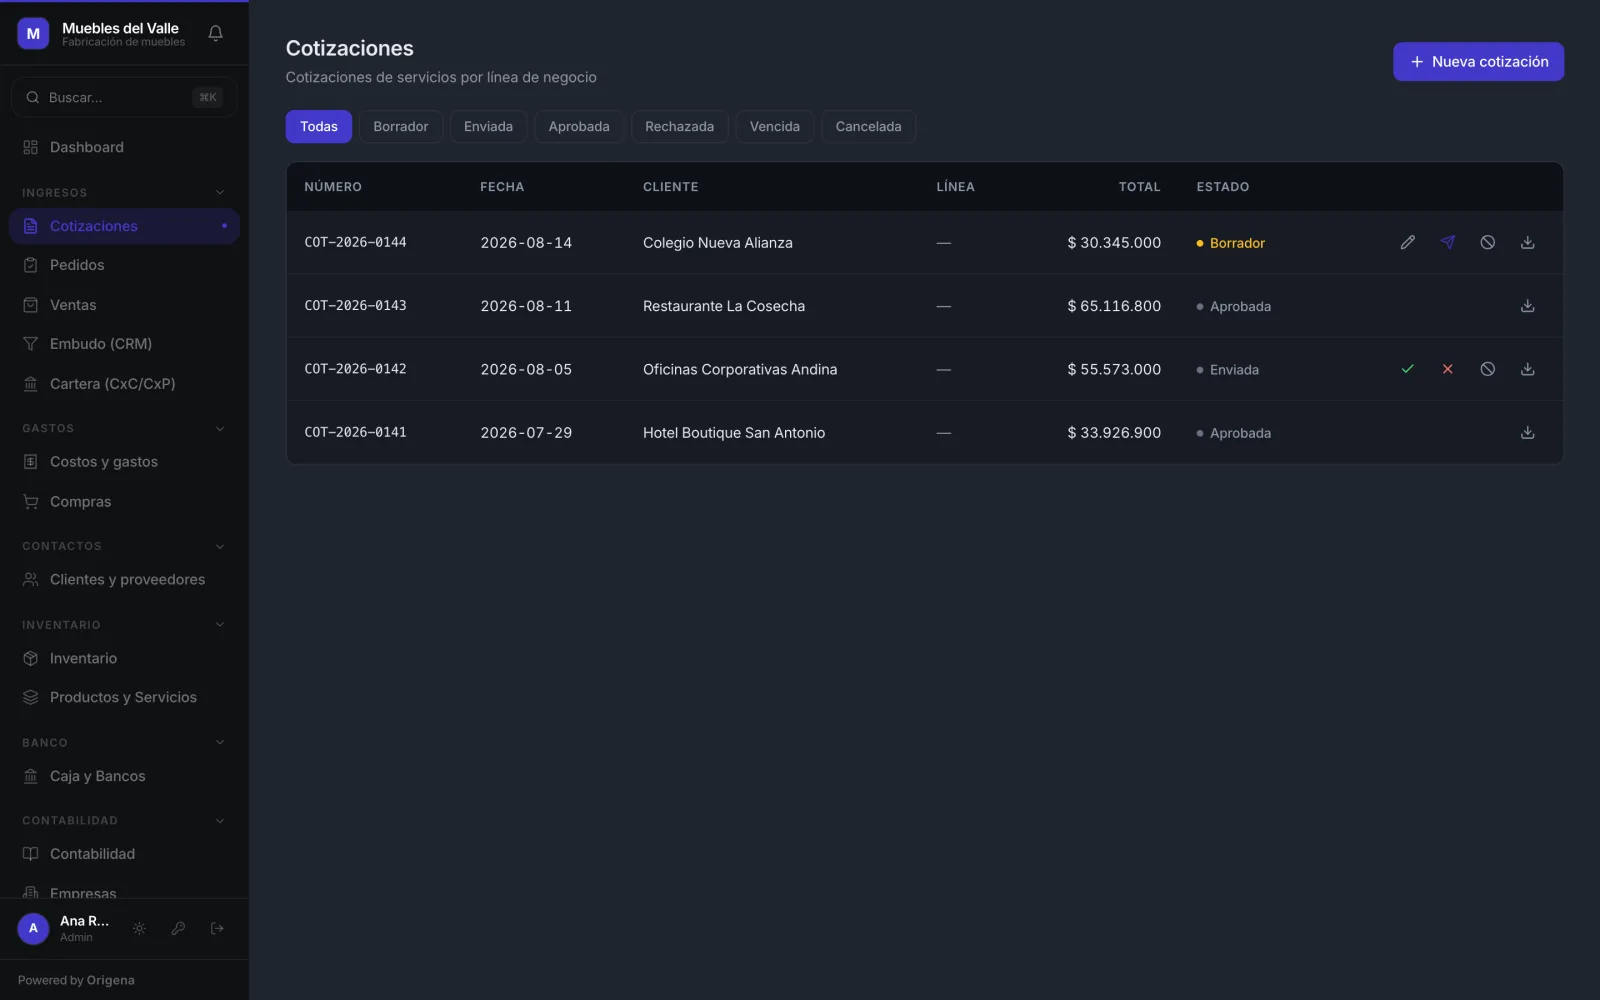1600x1000 pixels.
Task: Open Compras page
Action: pyautogui.click(x=124, y=502)
